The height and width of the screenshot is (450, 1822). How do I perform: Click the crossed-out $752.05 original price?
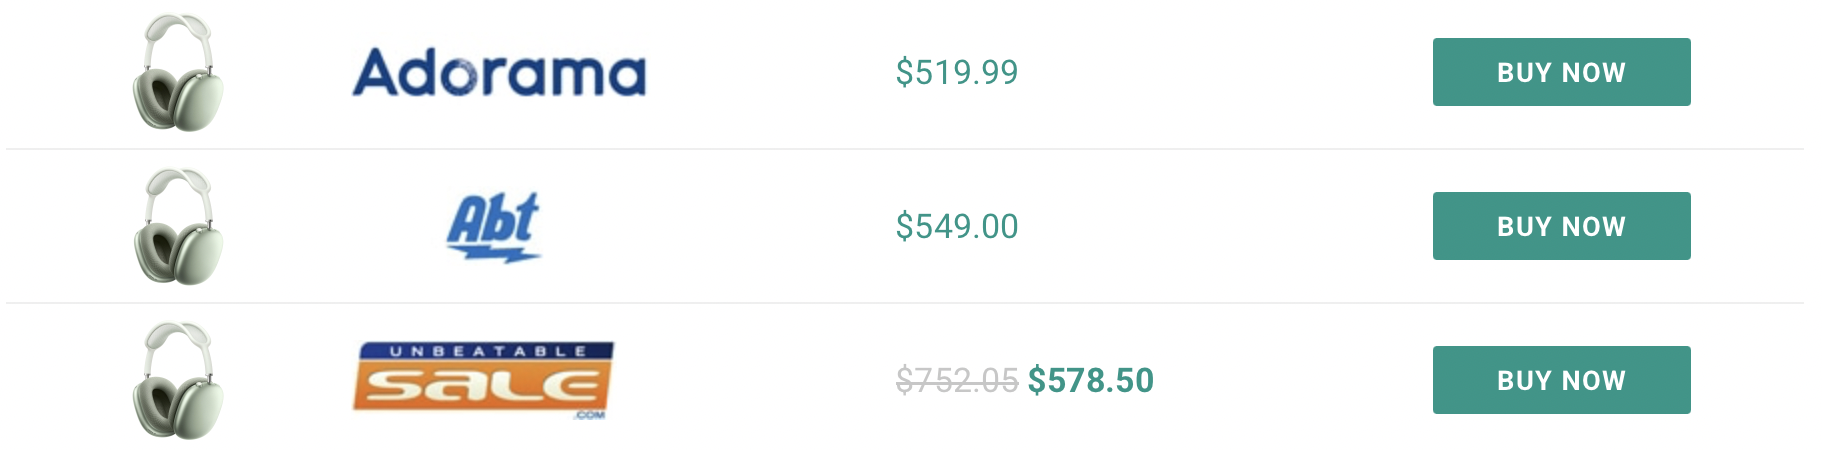click(x=957, y=380)
